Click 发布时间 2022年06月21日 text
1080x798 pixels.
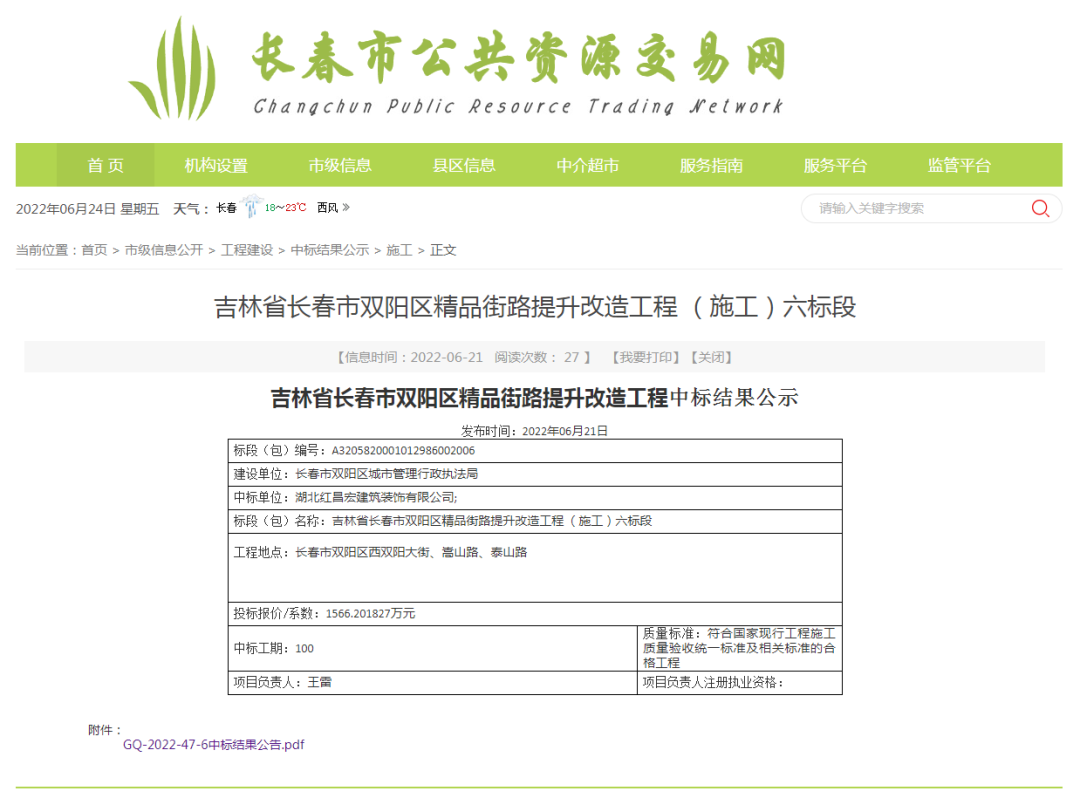click(534, 431)
